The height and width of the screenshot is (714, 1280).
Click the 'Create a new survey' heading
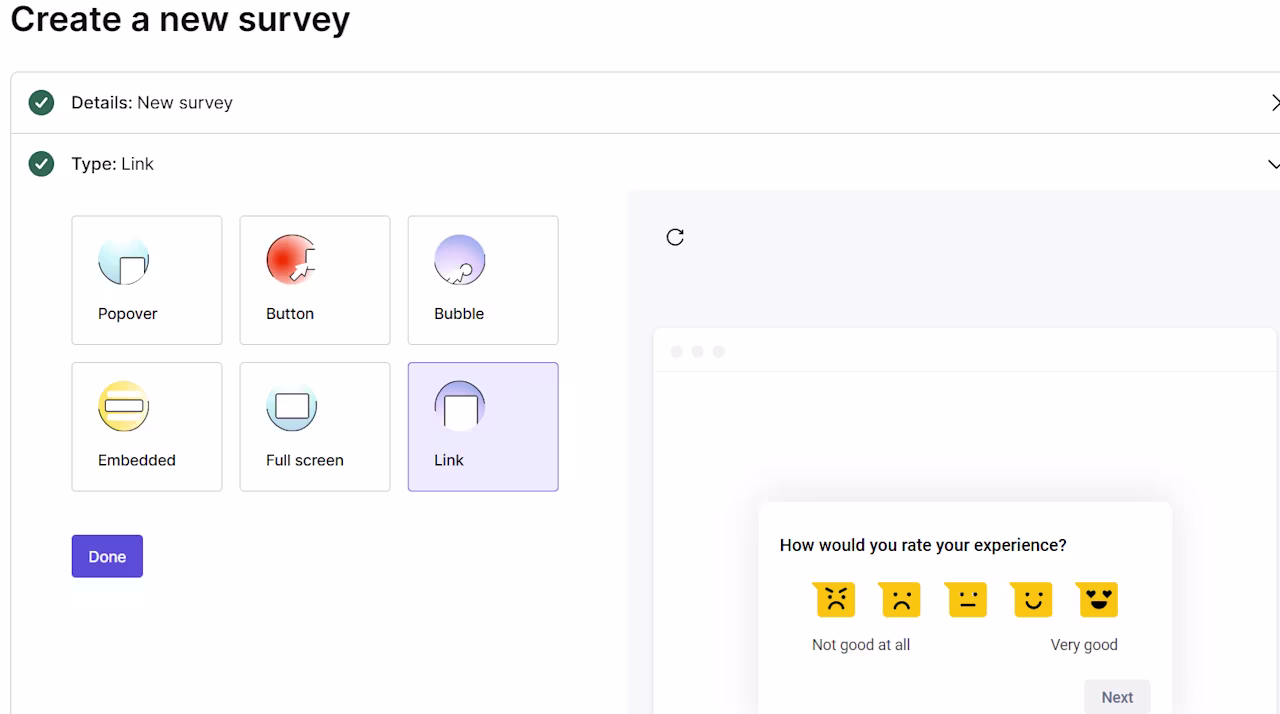tap(180, 18)
